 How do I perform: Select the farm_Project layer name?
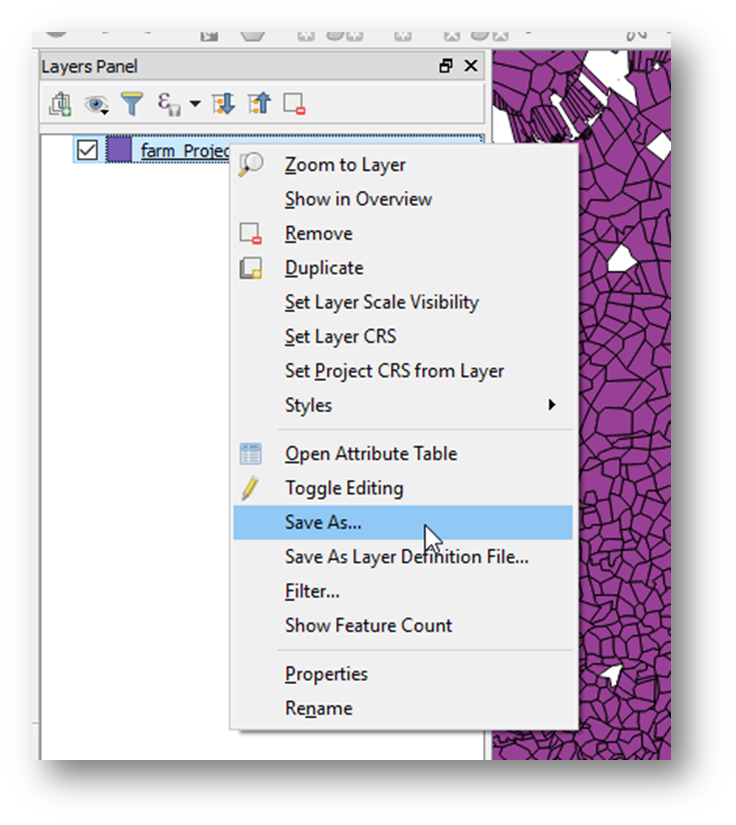pyautogui.click(x=185, y=151)
